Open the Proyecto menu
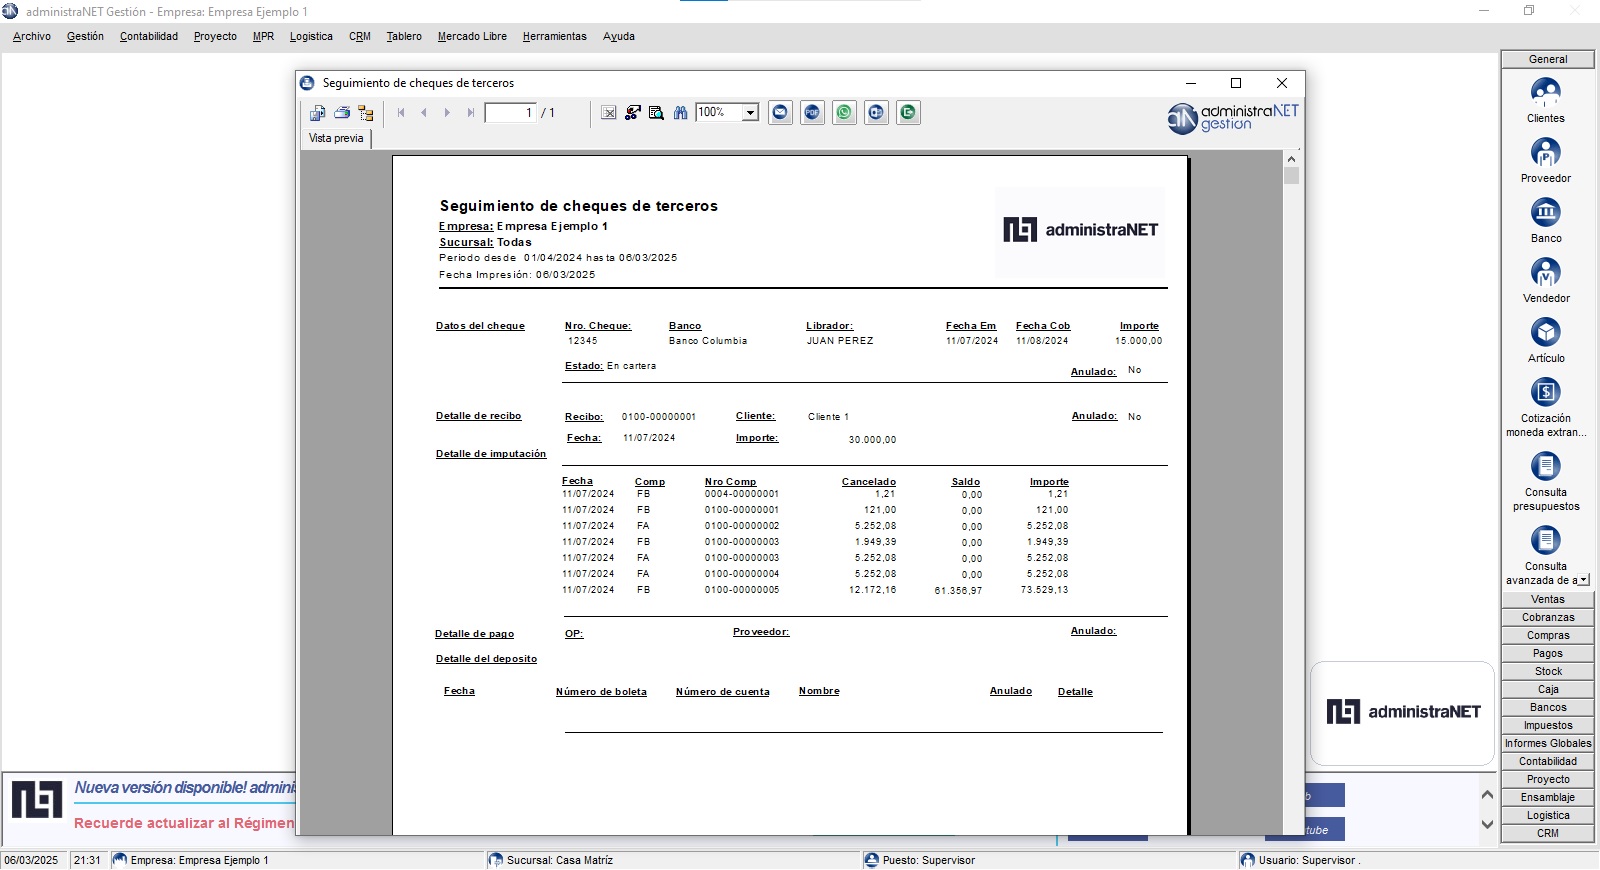This screenshot has width=1600, height=870. tap(215, 36)
